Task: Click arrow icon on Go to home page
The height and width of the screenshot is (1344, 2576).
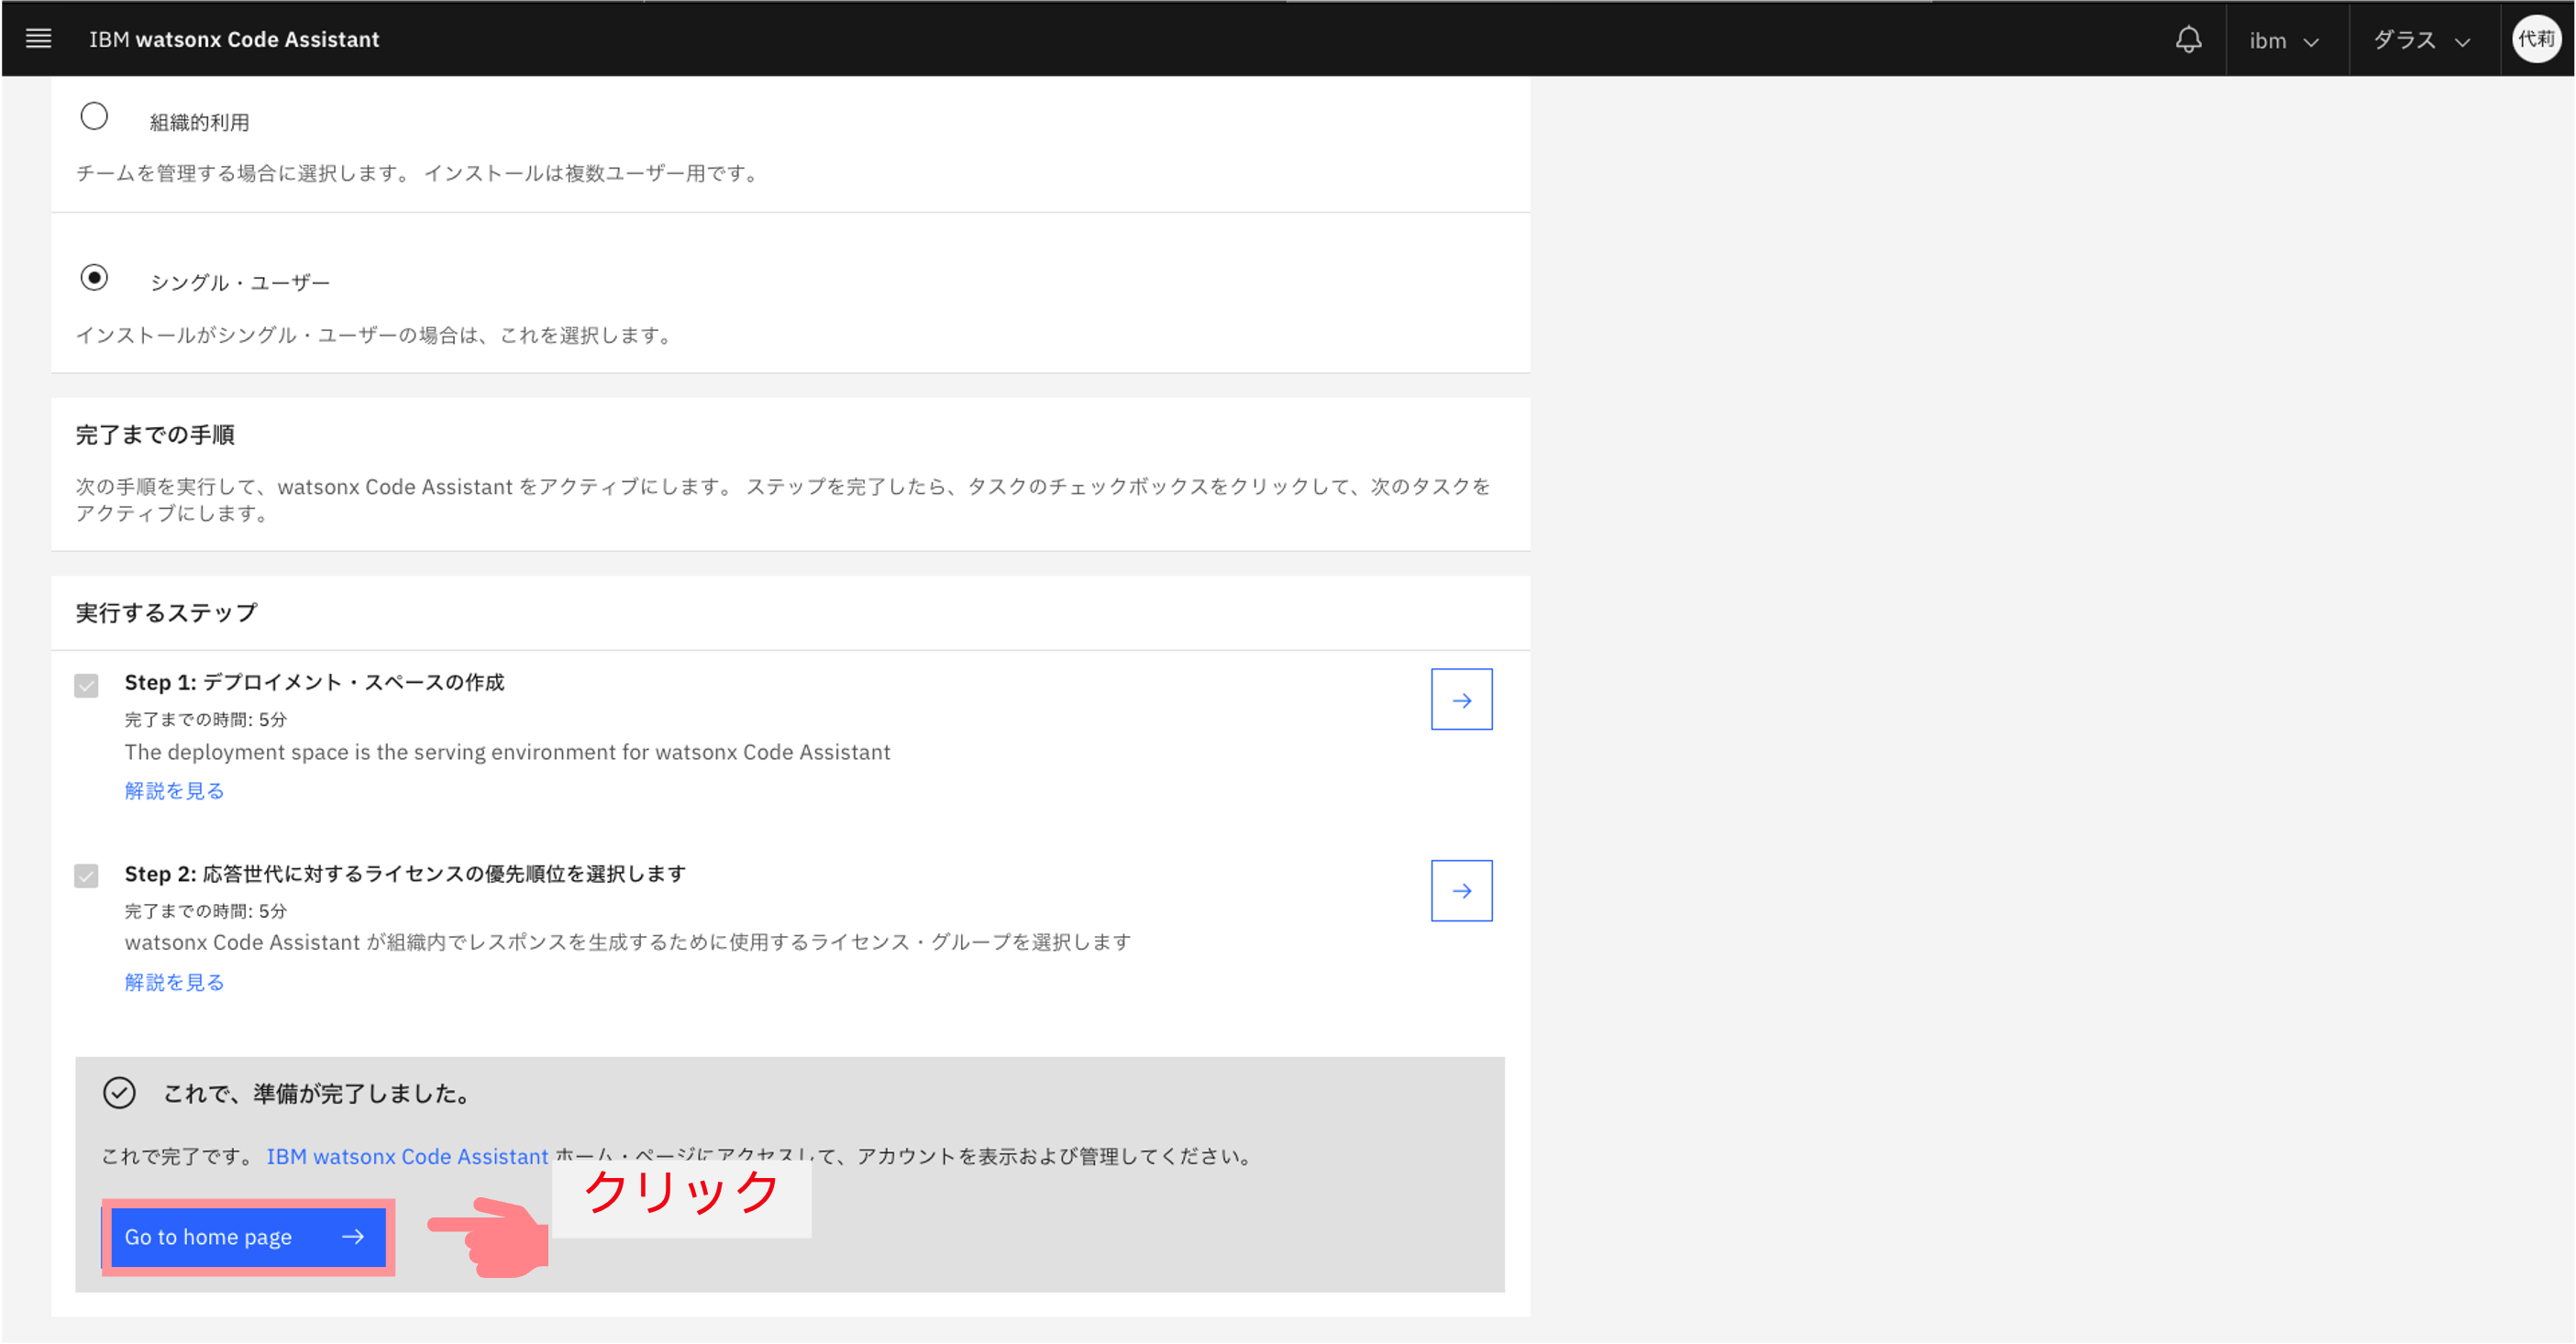Action: (x=353, y=1237)
